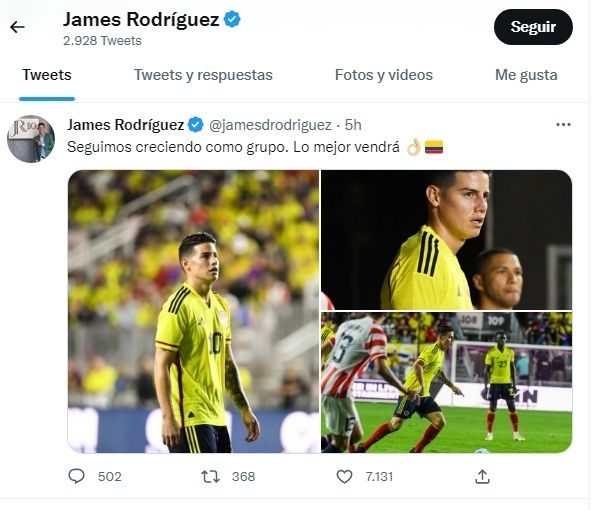
Task: Open James Rodríguez profile avatar
Action: tap(31, 139)
